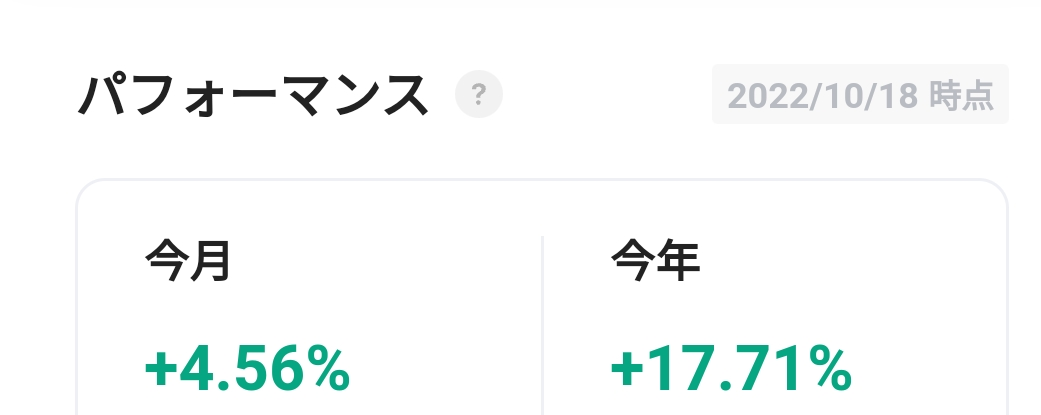This screenshot has width=1041, height=415.
Task: Click the question mark help icon
Action: click(x=478, y=95)
